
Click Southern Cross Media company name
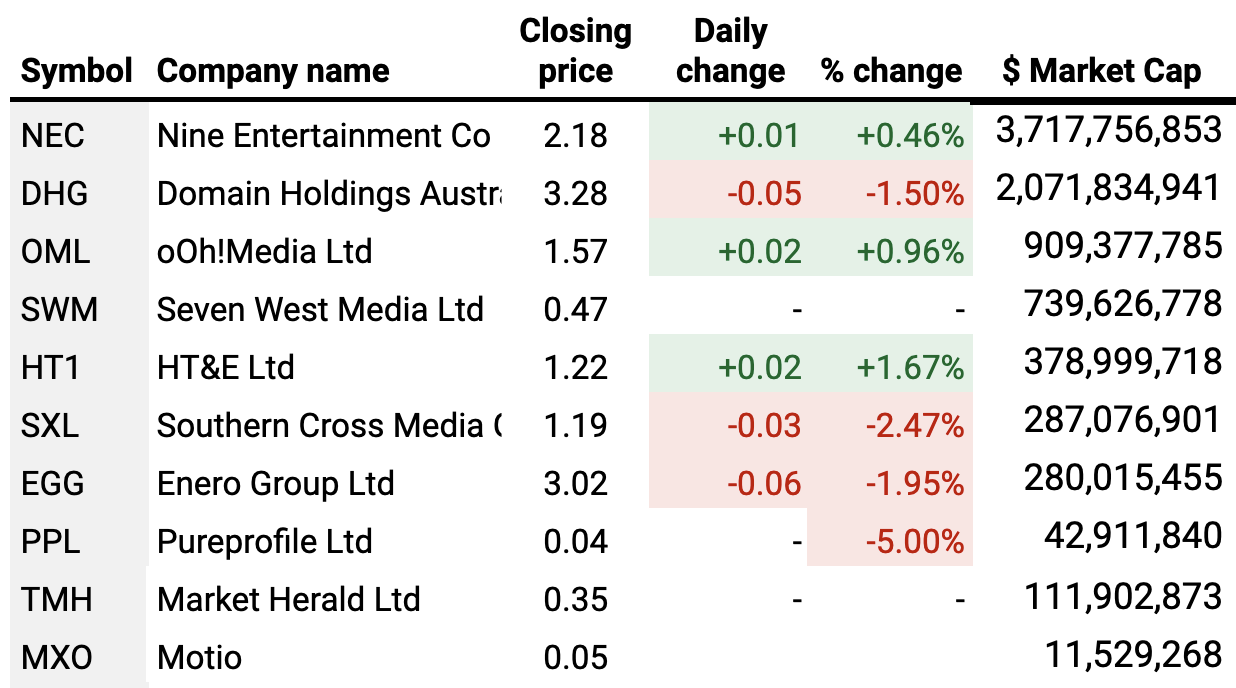pyautogui.click(x=328, y=425)
